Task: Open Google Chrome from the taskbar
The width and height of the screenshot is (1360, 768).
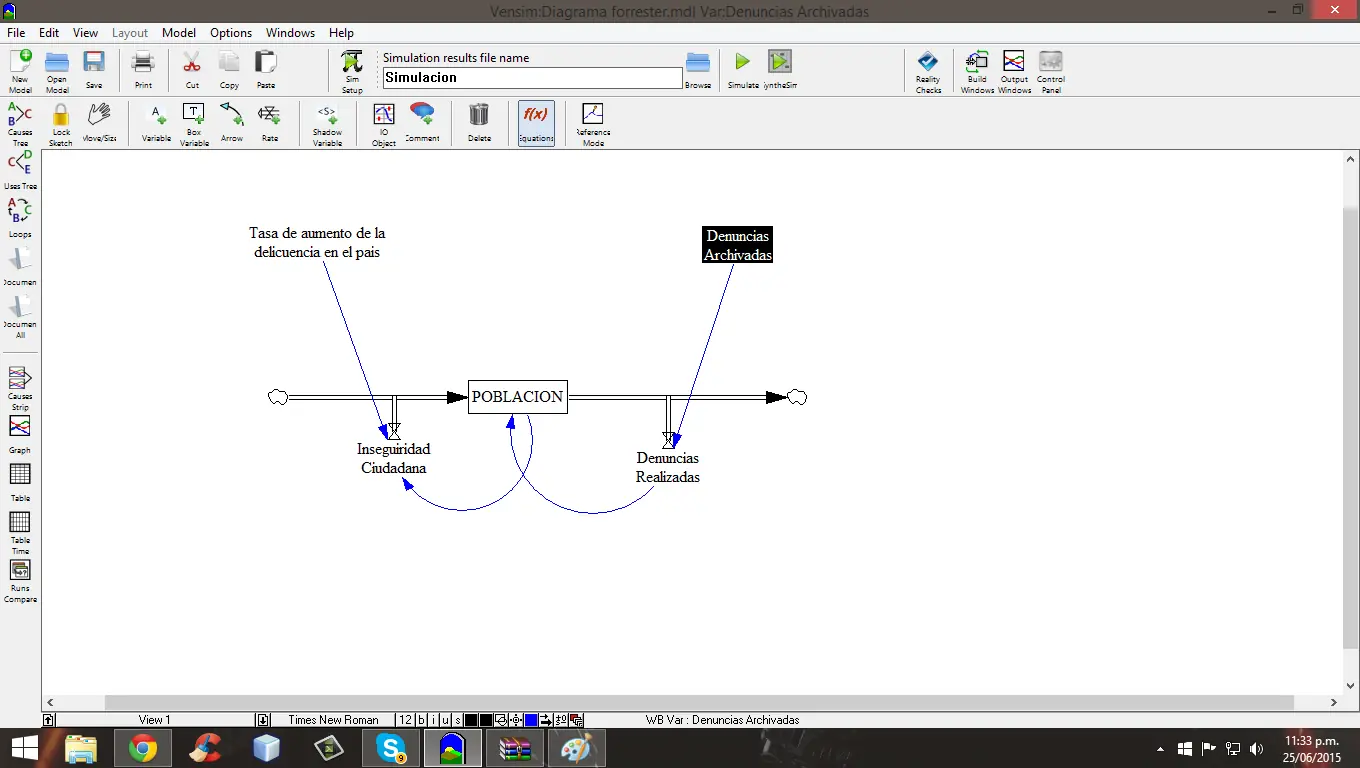Action: tap(142, 748)
